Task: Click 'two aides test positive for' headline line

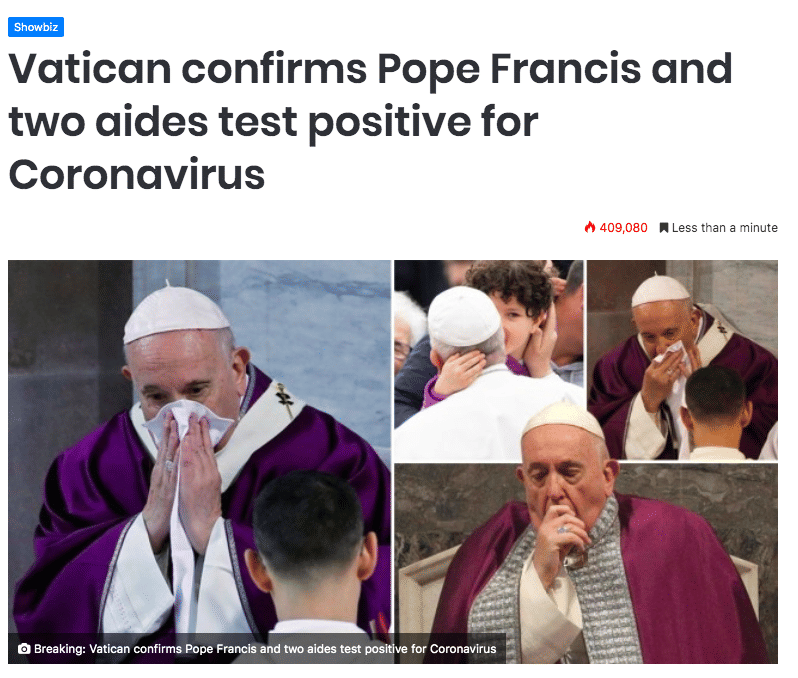Action: click(273, 123)
